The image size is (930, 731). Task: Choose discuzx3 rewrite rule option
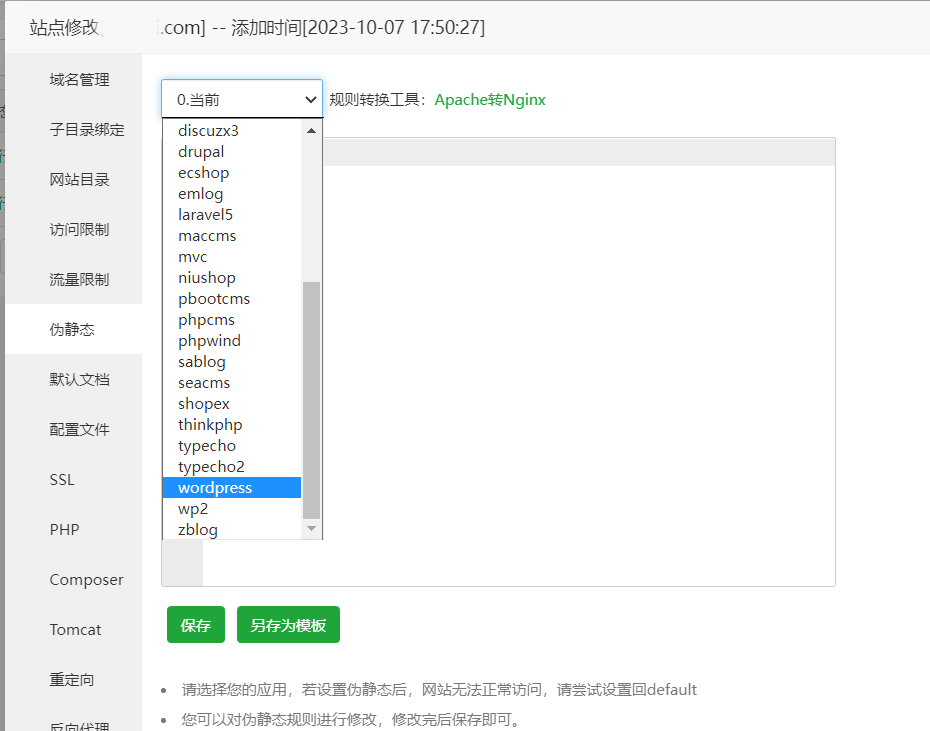click(x=208, y=131)
